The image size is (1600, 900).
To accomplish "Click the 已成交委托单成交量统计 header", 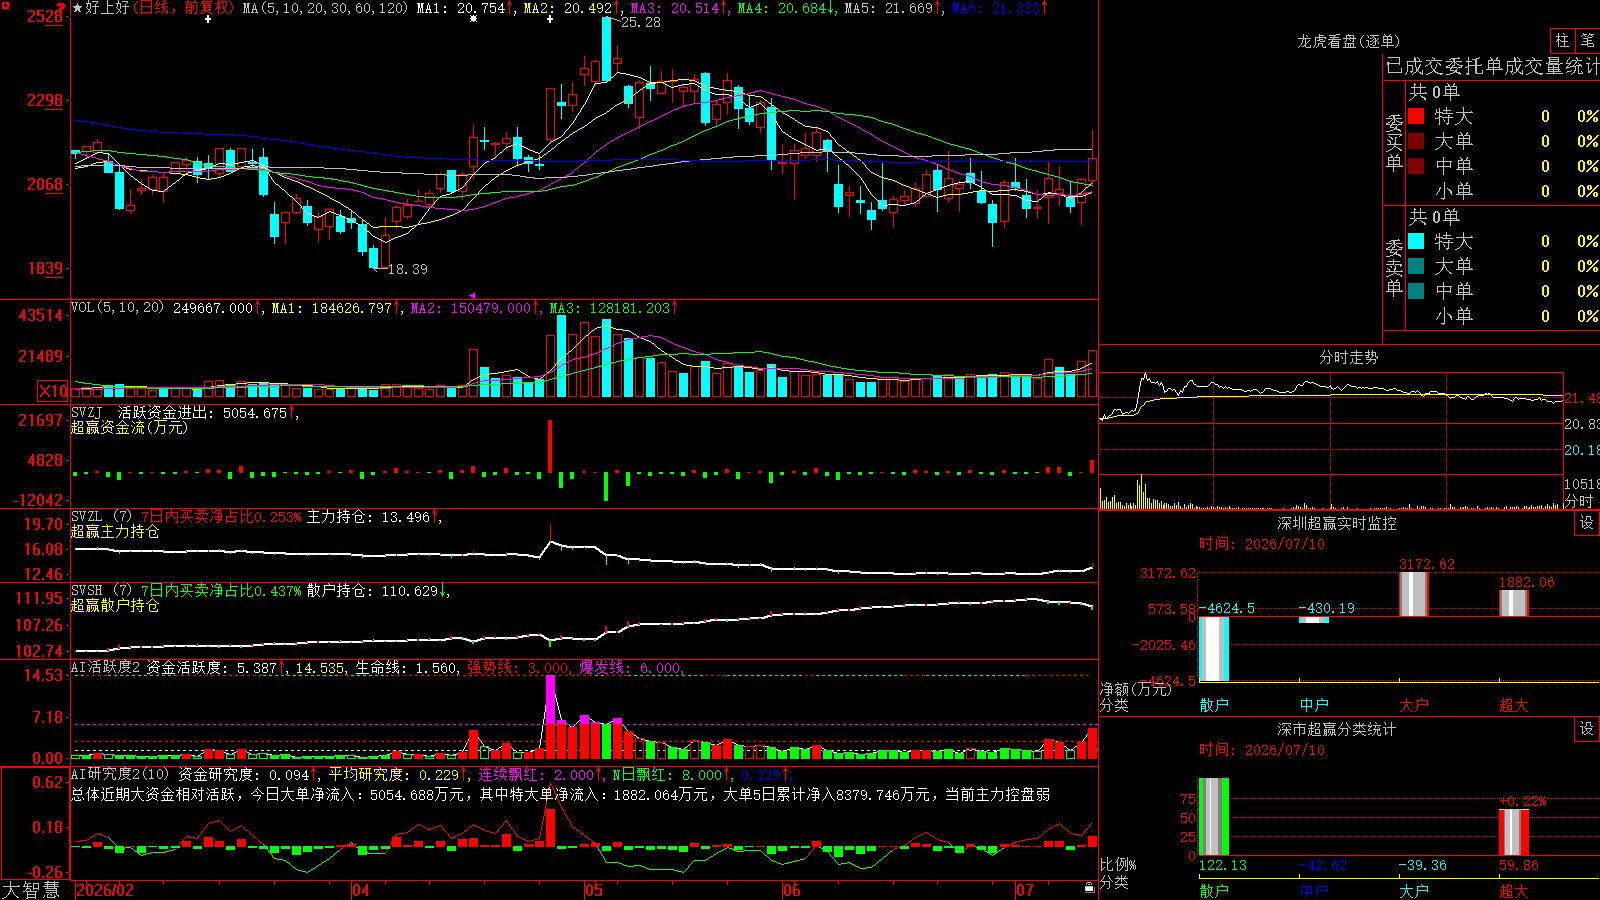I will coord(1492,66).
